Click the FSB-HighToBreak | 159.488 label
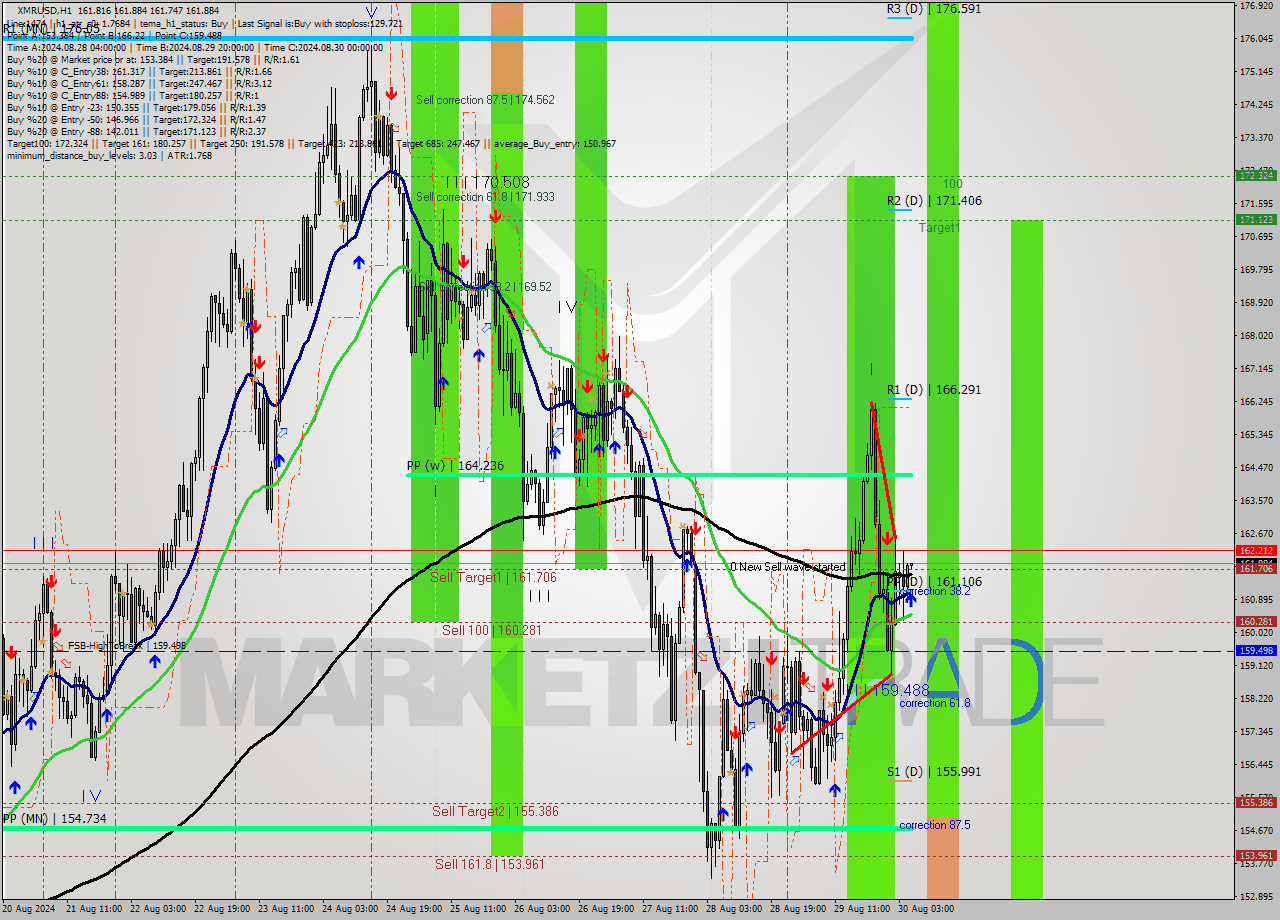This screenshot has width=1280, height=920. tap(127, 646)
